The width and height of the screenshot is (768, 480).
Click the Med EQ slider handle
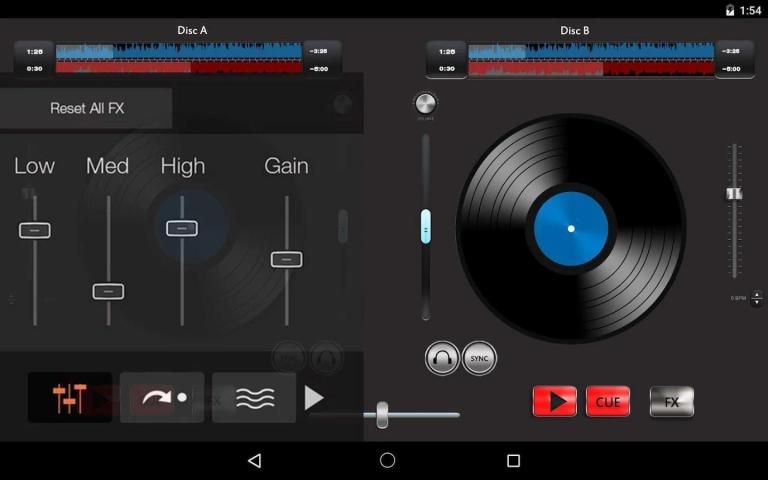(108, 291)
